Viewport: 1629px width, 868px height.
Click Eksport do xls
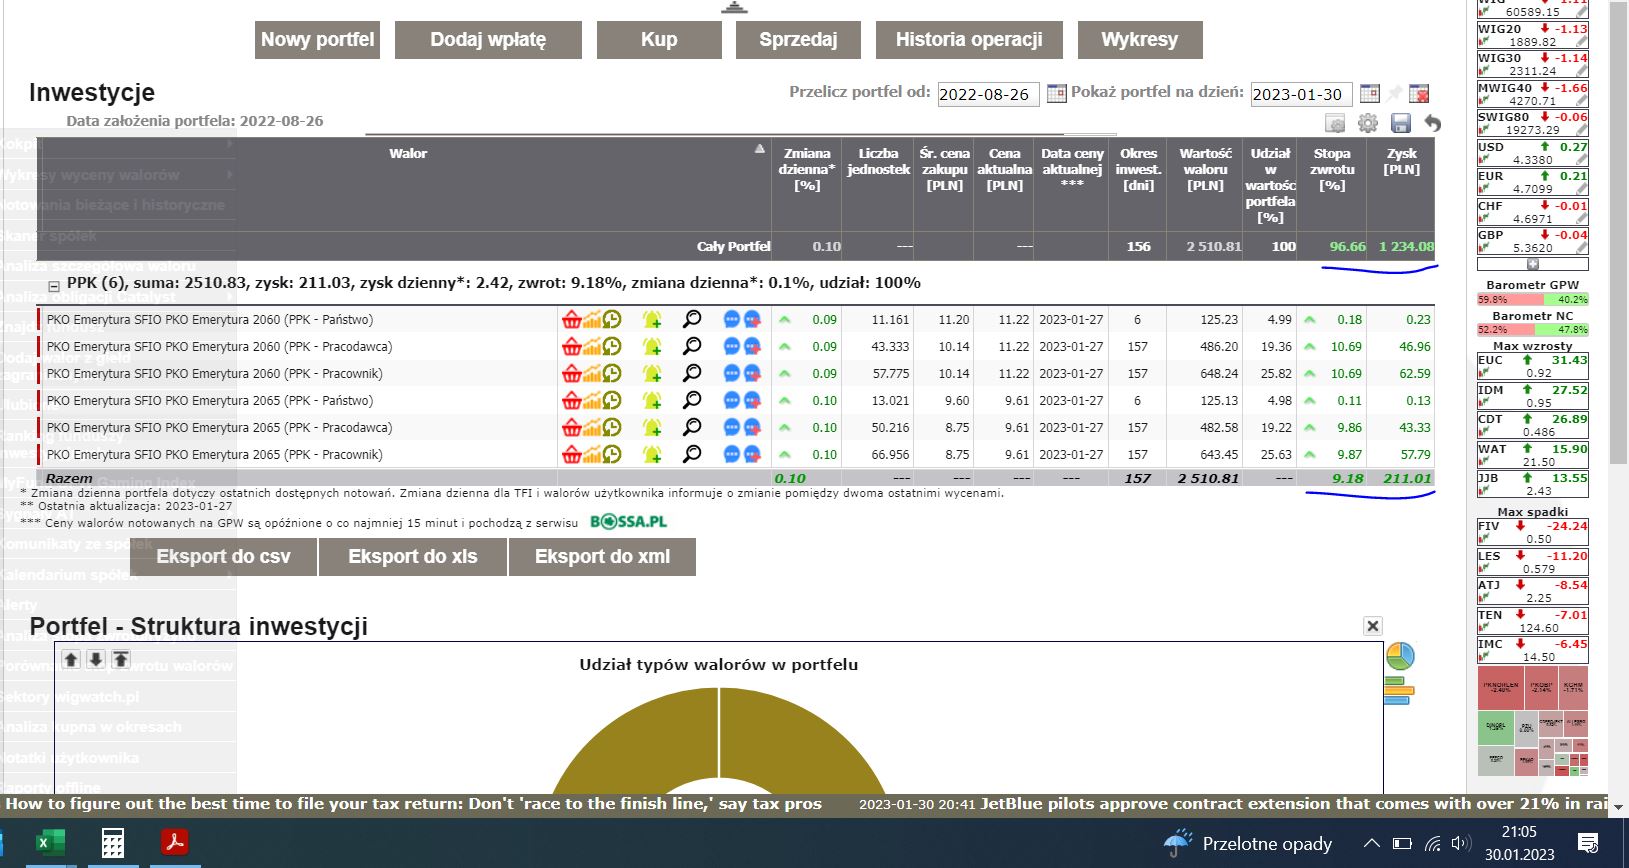[413, 557]
